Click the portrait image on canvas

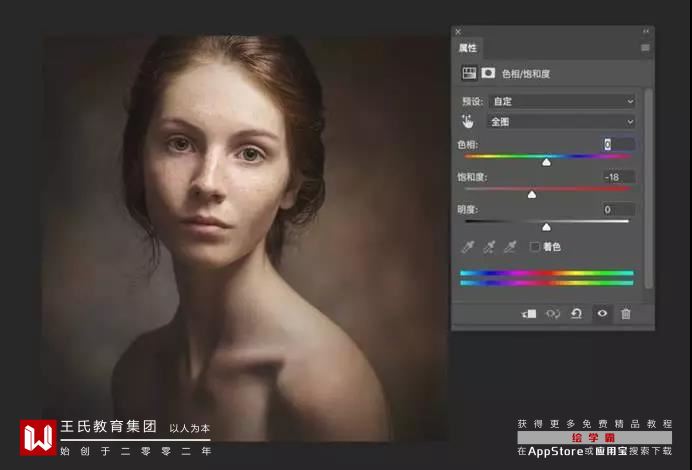click(x=244, y=237)
